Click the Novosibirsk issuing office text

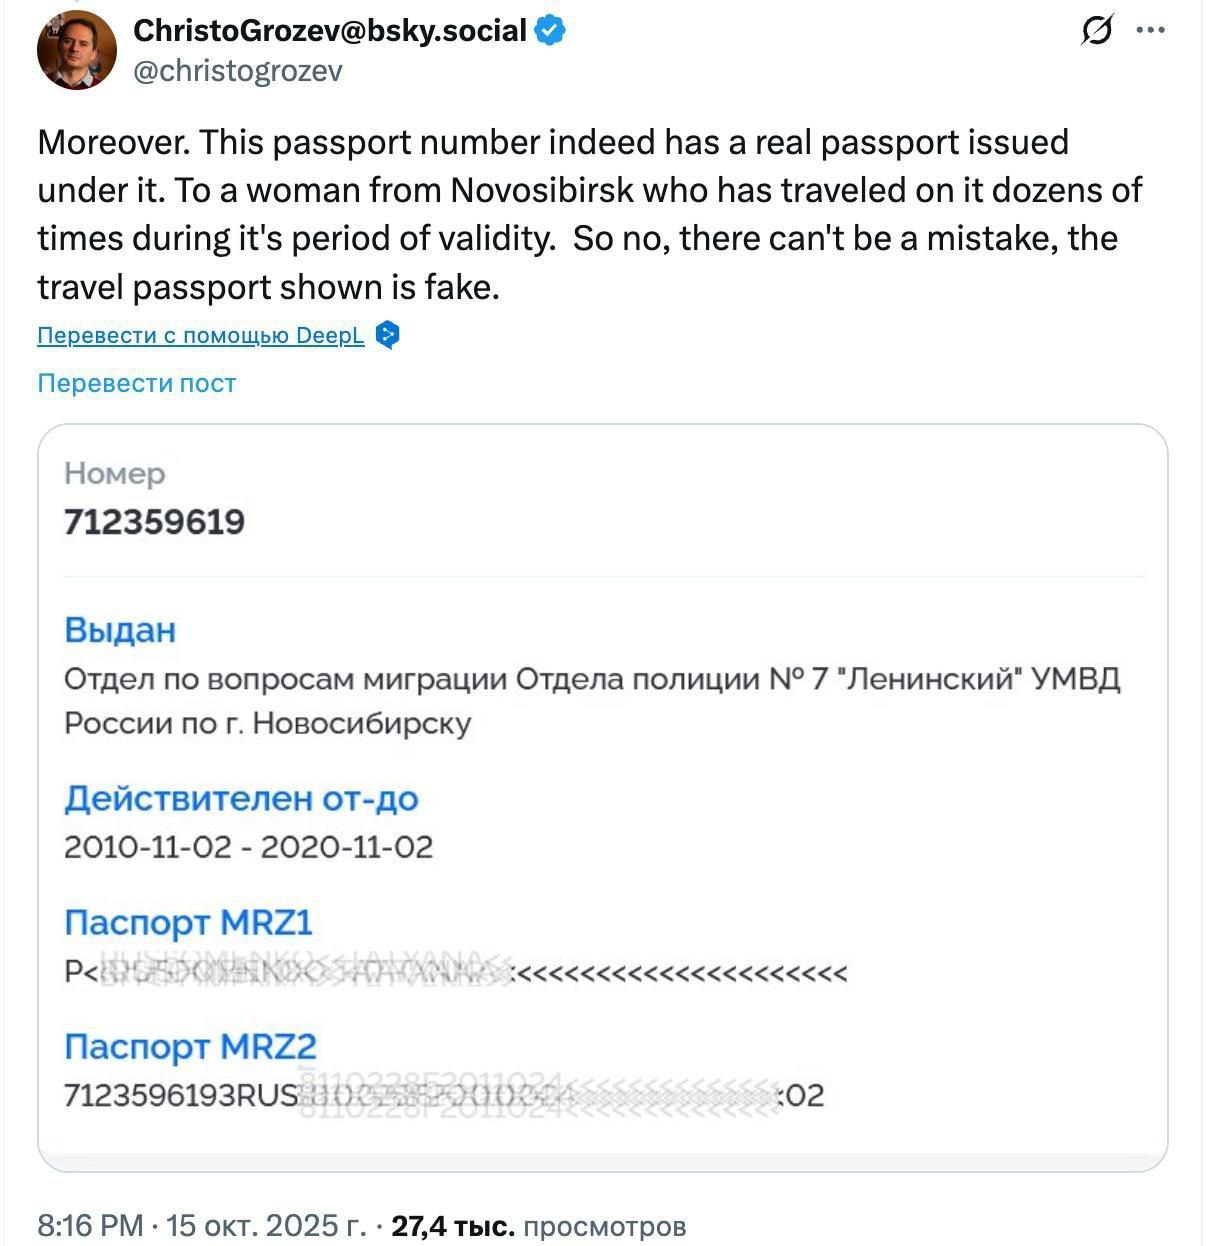click(x=590, y=700)
